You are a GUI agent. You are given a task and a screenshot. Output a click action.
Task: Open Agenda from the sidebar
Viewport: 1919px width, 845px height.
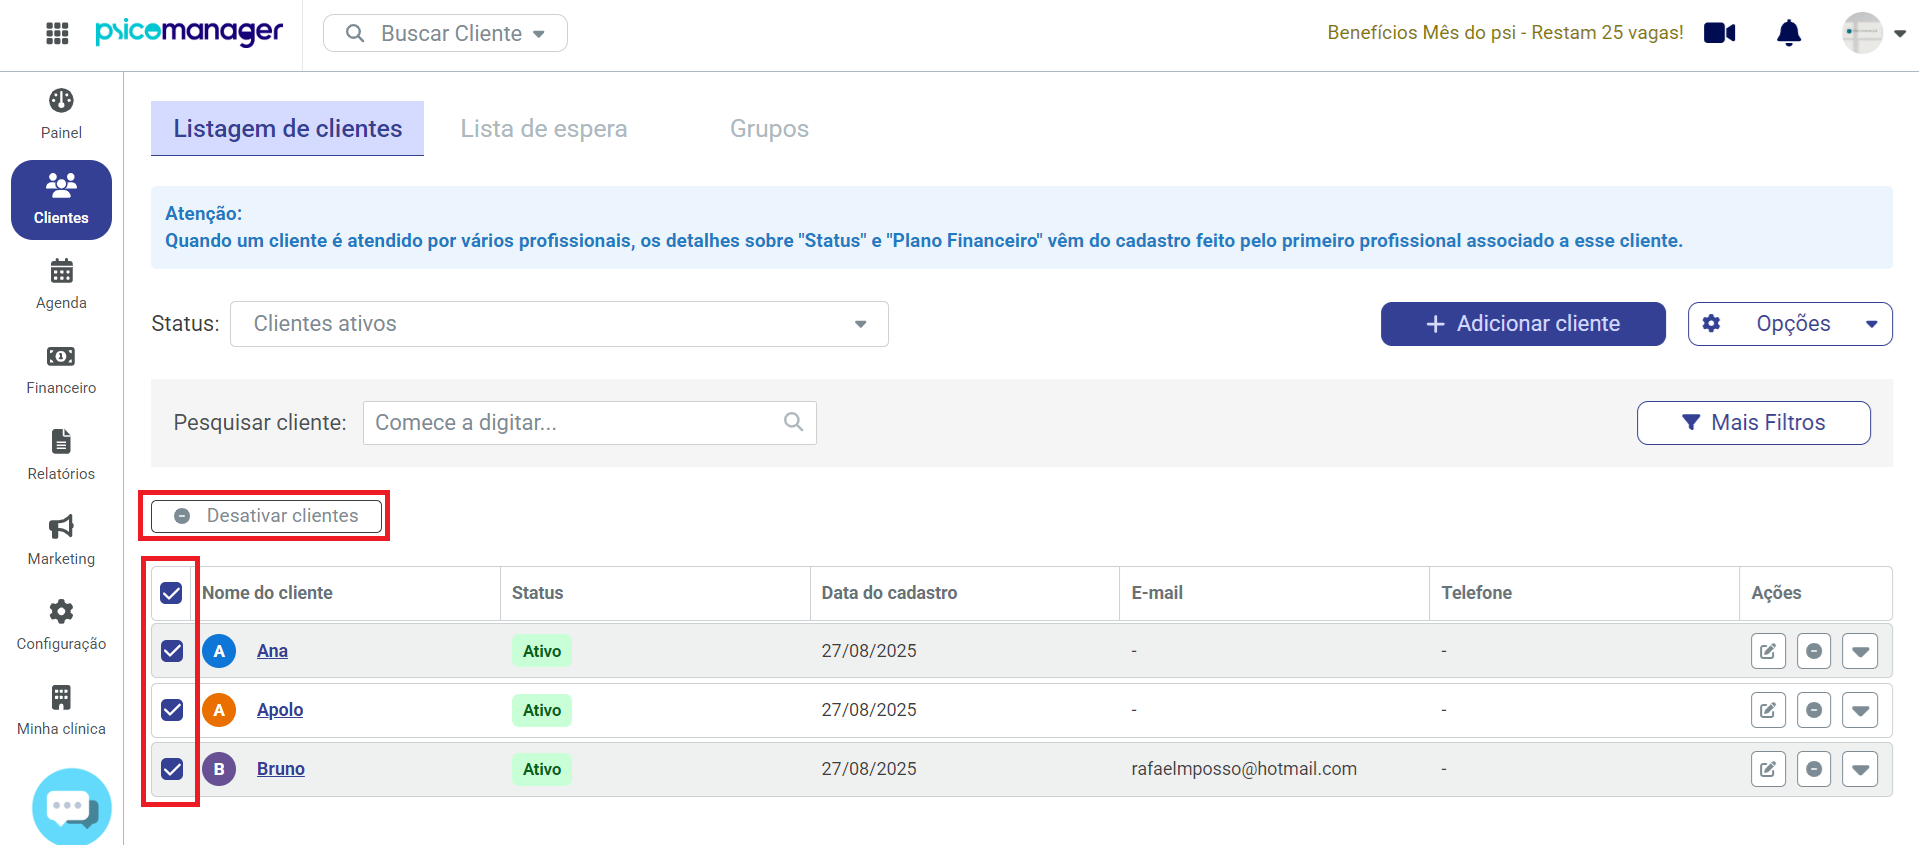(61, 285)
